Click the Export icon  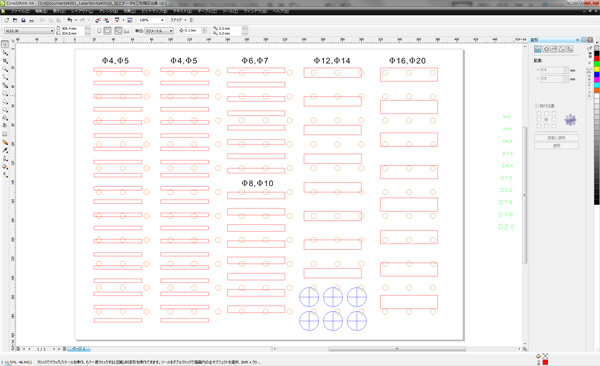pos(106,20)
